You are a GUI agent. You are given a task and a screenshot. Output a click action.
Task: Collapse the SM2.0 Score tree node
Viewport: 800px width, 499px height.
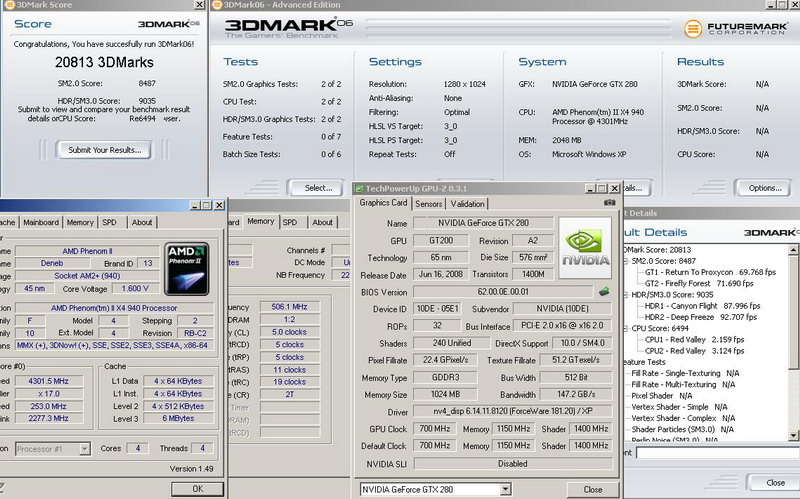point(626,261)
